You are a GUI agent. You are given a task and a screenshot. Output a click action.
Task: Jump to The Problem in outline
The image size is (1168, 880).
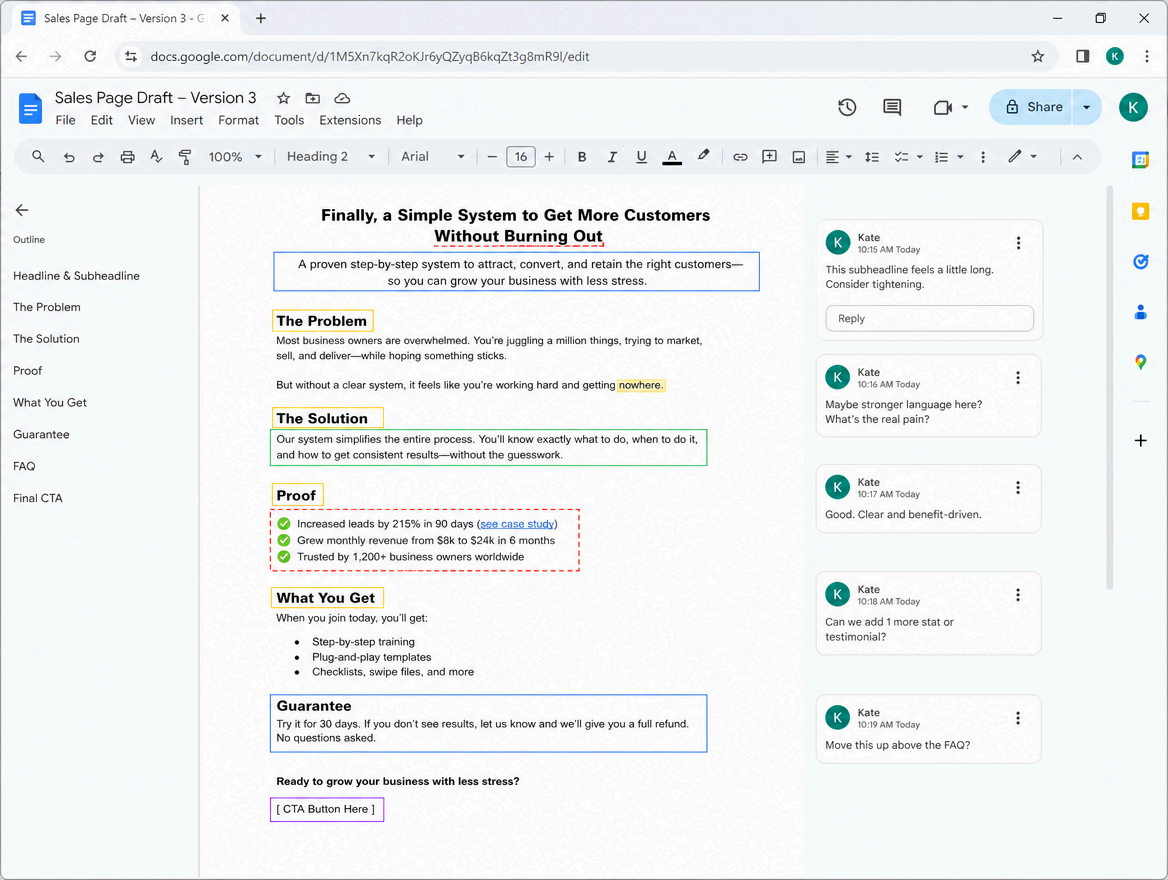(47, 307)
